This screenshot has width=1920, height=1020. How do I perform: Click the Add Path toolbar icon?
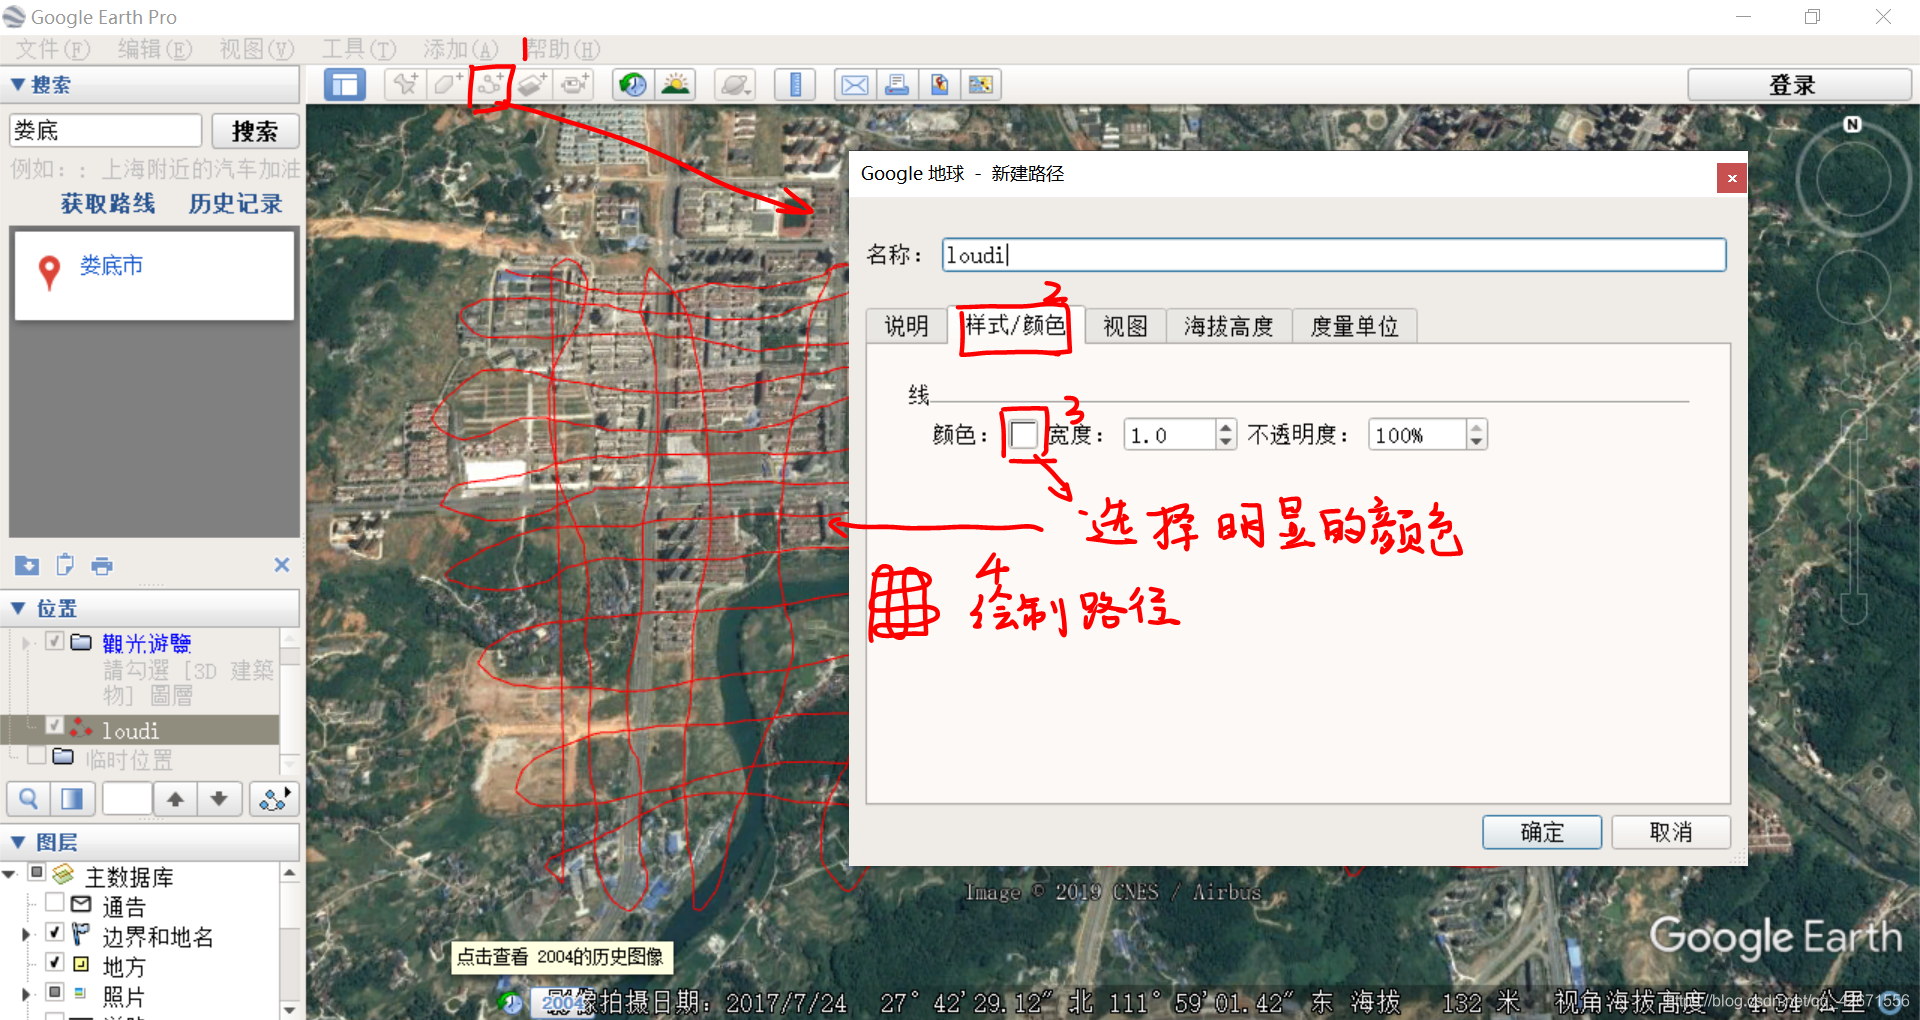pyautogui.click(x=490, y=85)
